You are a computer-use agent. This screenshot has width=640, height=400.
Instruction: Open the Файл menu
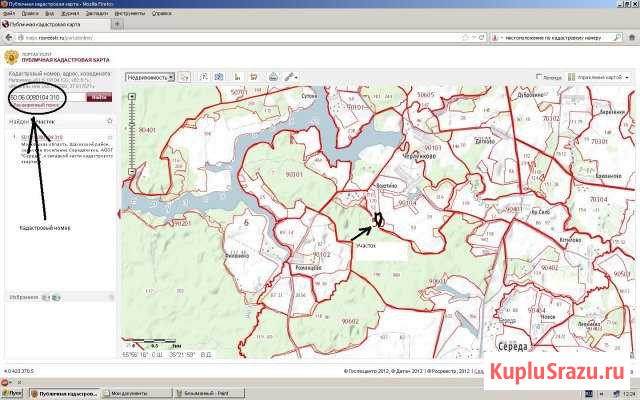9,13
